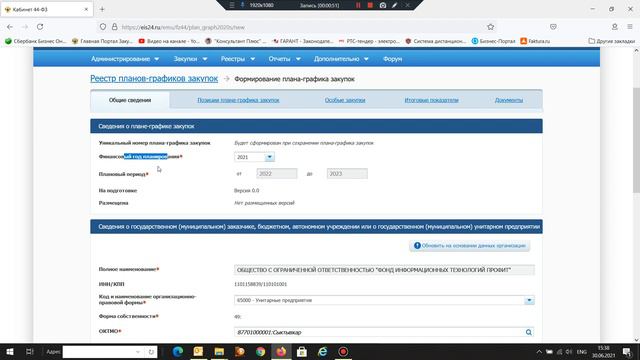Launch Microsoft Edge from taskbar
The width and height of the screenshot is (640, 360).
pos(178,351)
